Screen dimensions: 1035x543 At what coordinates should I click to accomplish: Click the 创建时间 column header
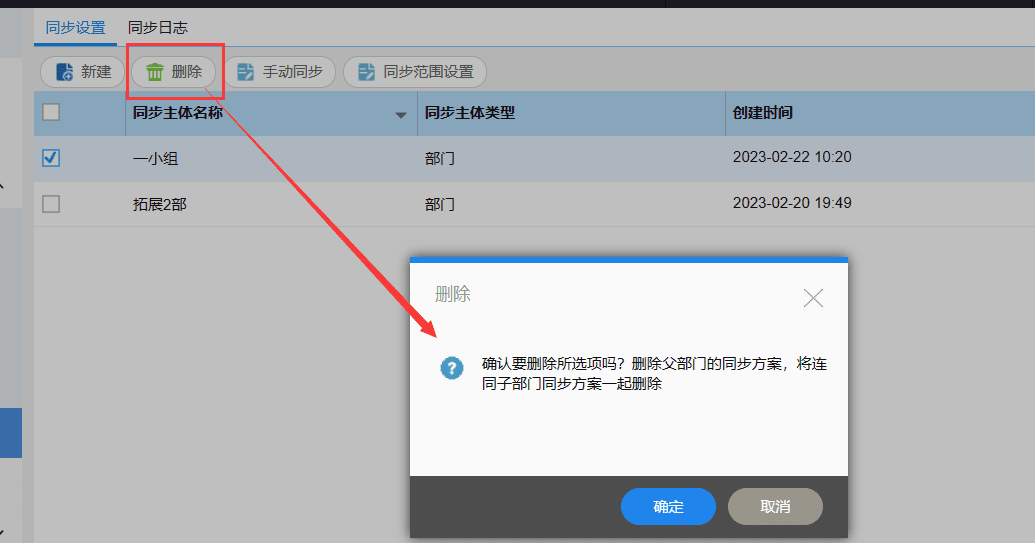click(762, 113)
